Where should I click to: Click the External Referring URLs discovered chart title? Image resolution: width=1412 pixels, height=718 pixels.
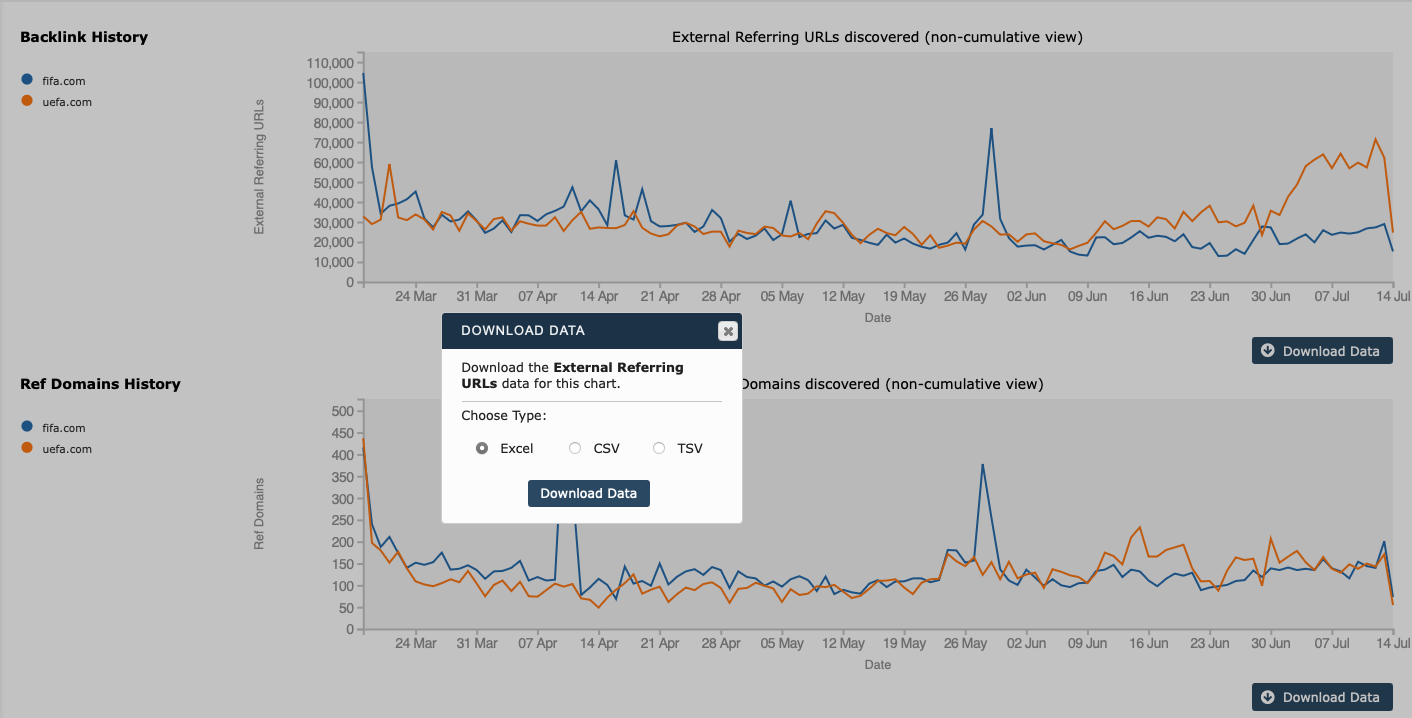(877, 37)
